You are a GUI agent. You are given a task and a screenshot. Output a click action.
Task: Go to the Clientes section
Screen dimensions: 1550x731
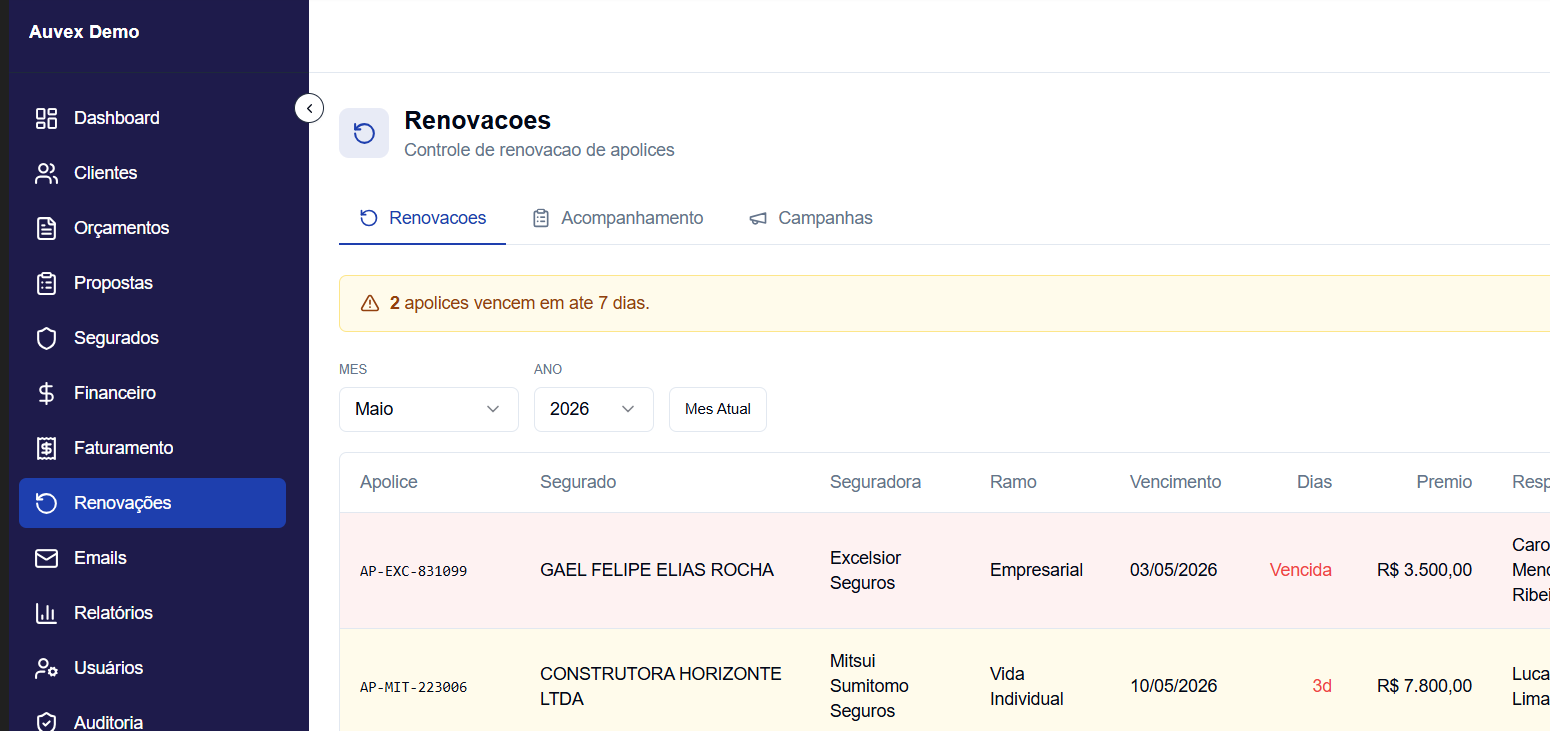152,173
